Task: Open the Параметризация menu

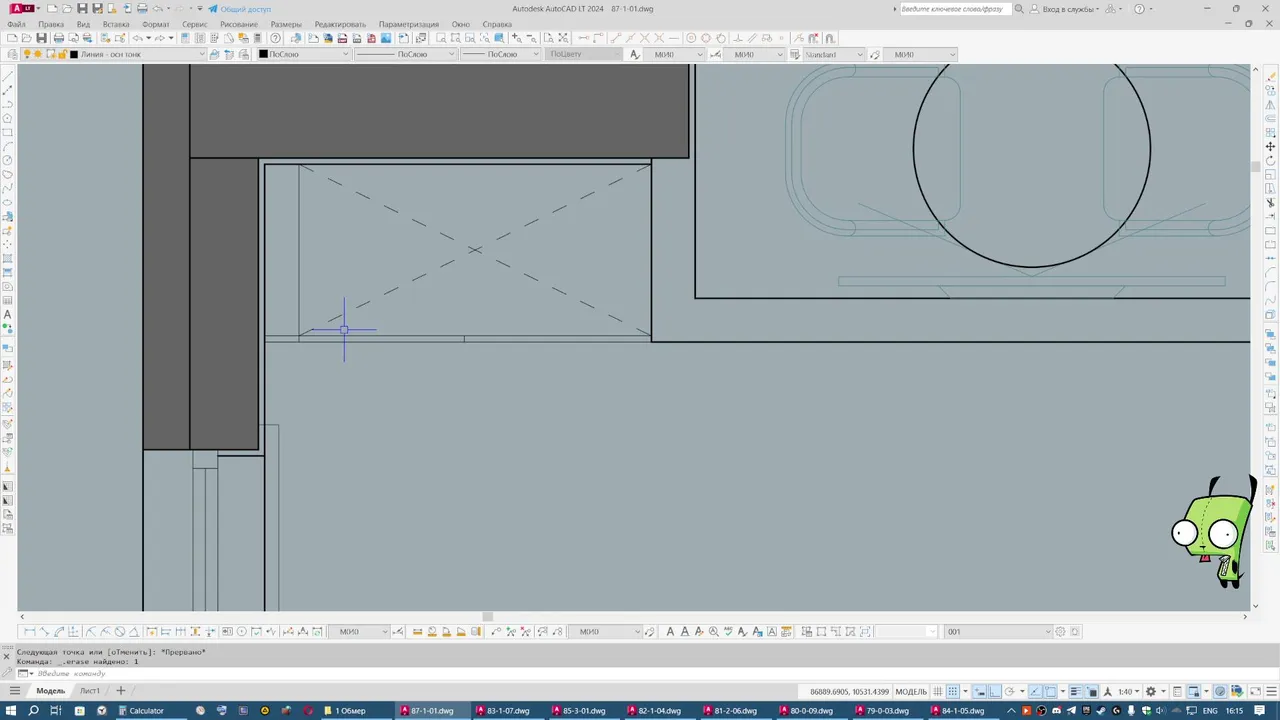Action: click(408, 24)
